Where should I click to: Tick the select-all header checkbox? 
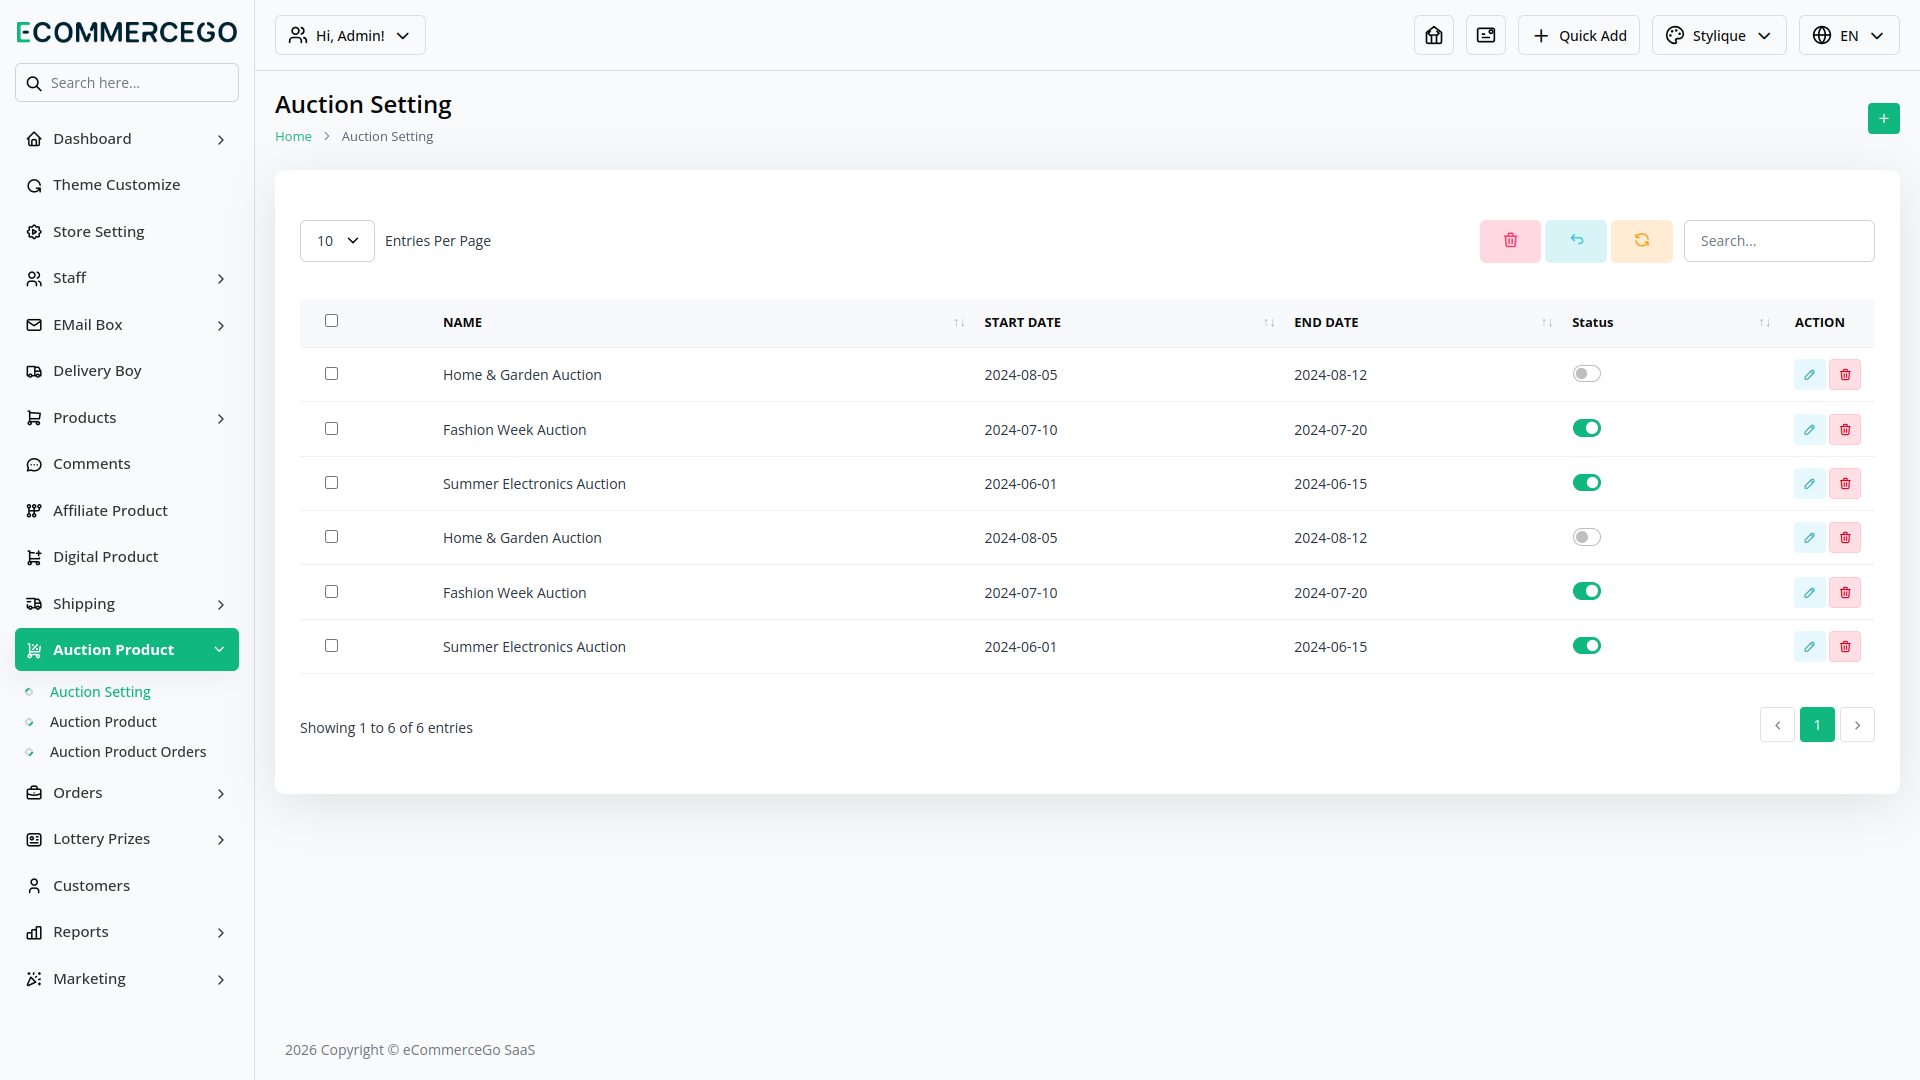tap(331, 321)
